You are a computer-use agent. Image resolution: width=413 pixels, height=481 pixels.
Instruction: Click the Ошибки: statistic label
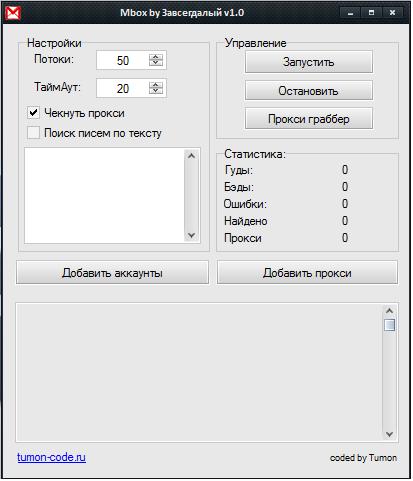click(x=245, y=204)
